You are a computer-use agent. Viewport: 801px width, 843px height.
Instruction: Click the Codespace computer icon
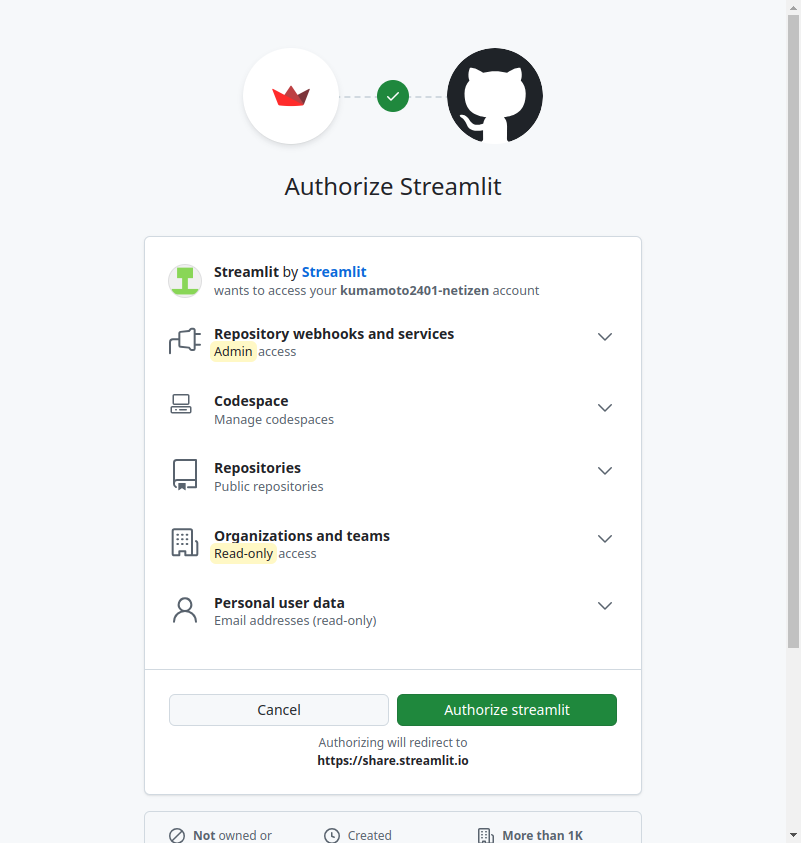tap(181, 405)
